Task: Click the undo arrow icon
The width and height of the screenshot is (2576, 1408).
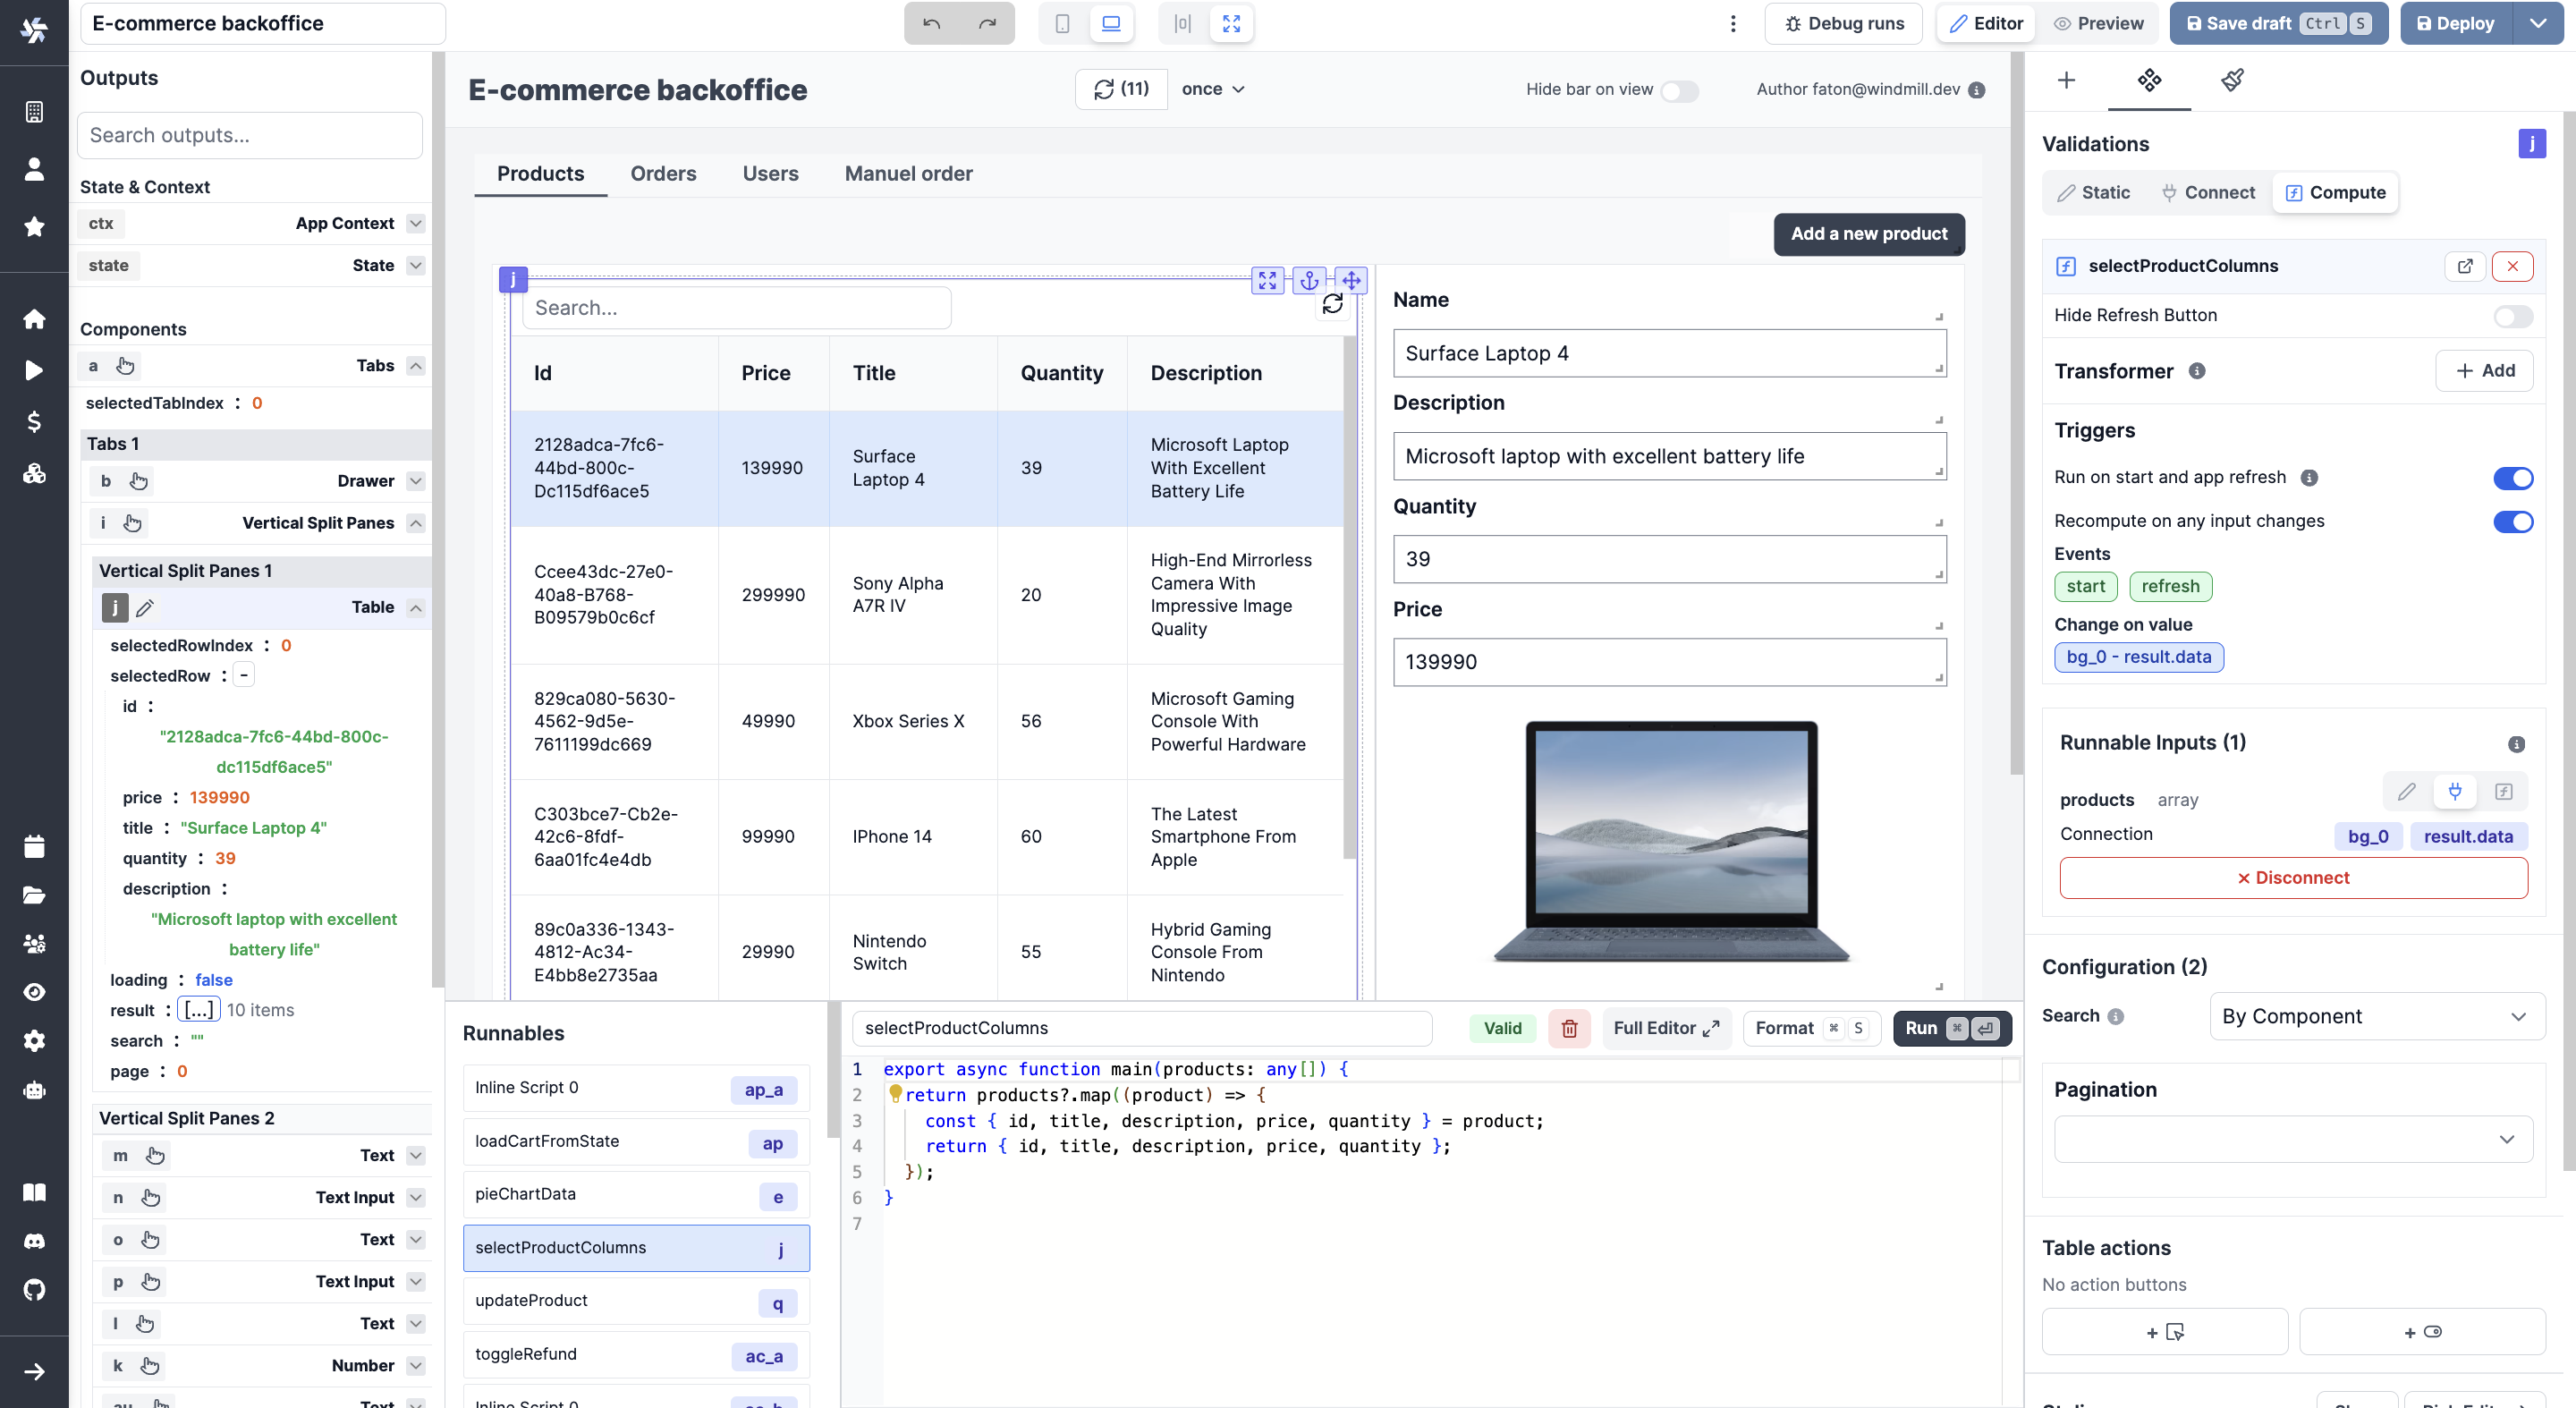Action: (931, 22)
